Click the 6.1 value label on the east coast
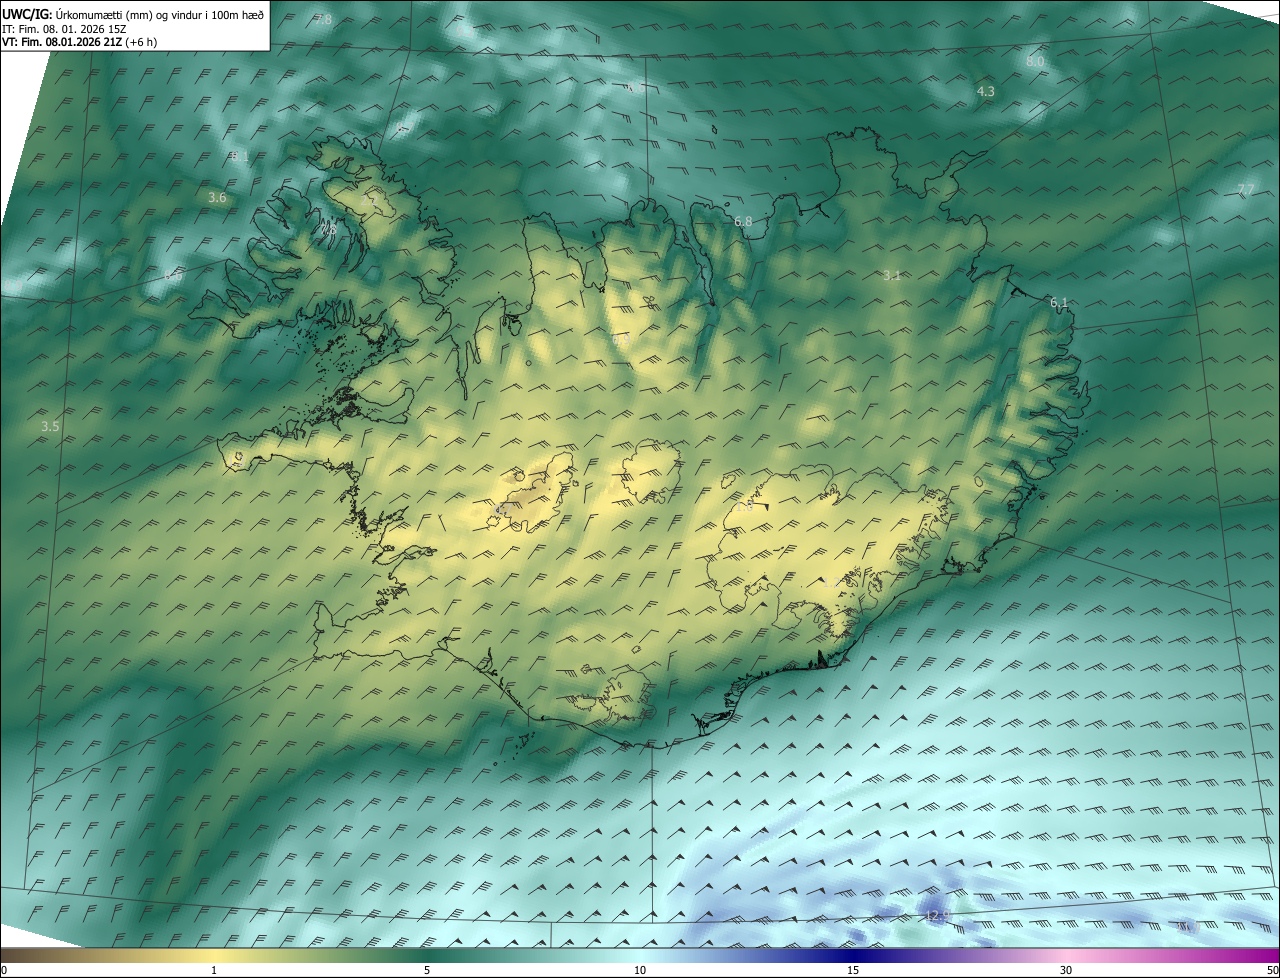The height and width of the screenshot is (978, 1280). click(1059, 303)
